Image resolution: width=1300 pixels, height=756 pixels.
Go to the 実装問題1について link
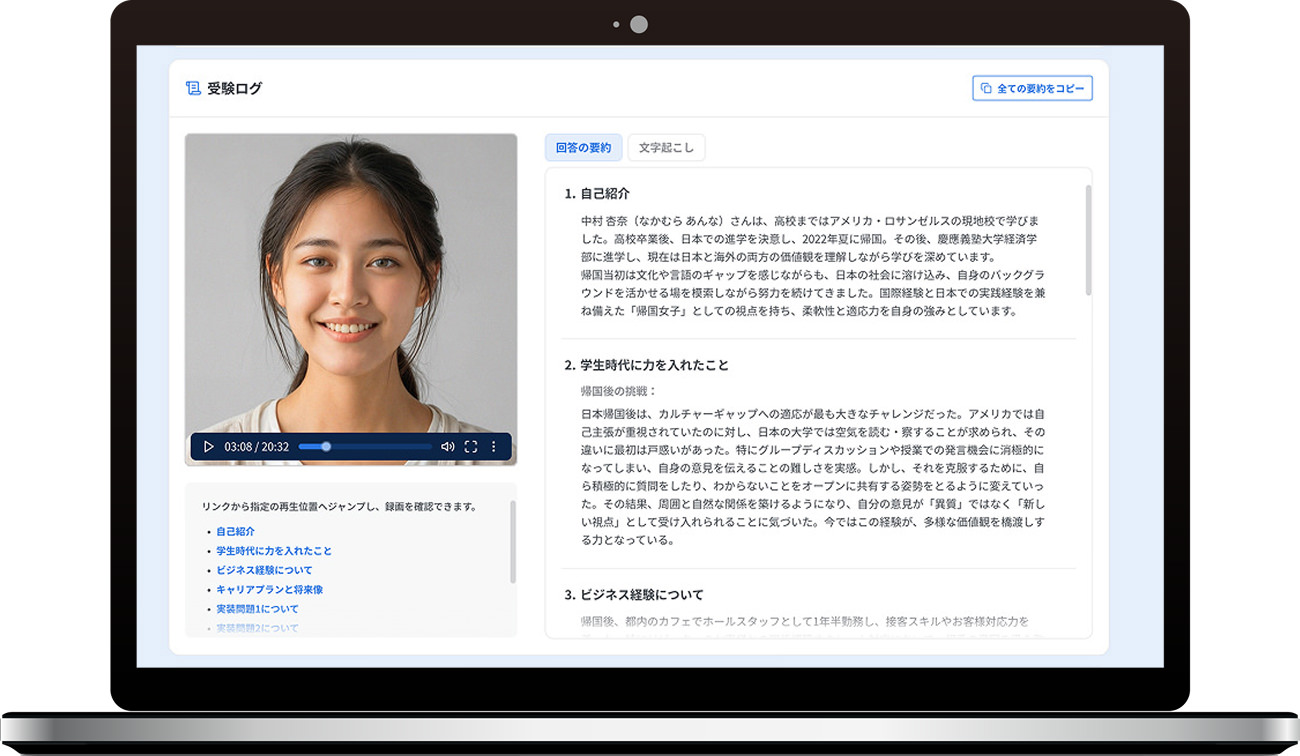click(257, 609)
